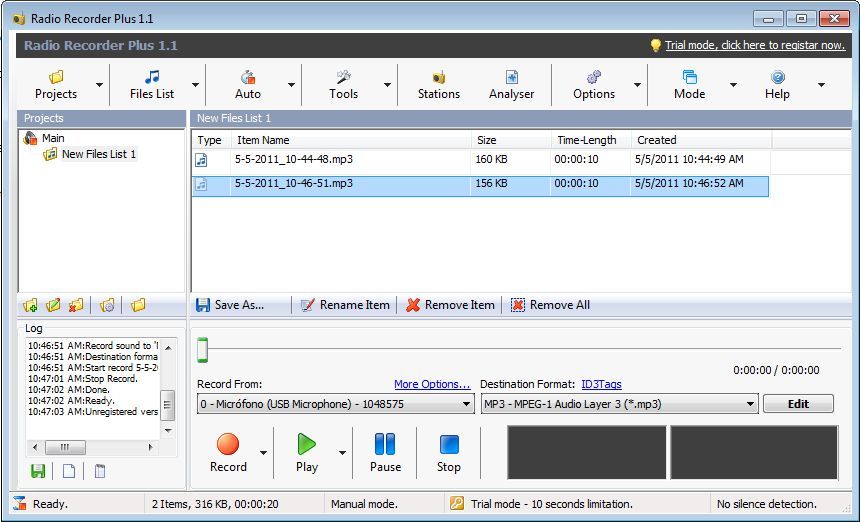Click the playback position slider handle
Image resolution: width=860 pixels, height=522 pixels.
202,350
